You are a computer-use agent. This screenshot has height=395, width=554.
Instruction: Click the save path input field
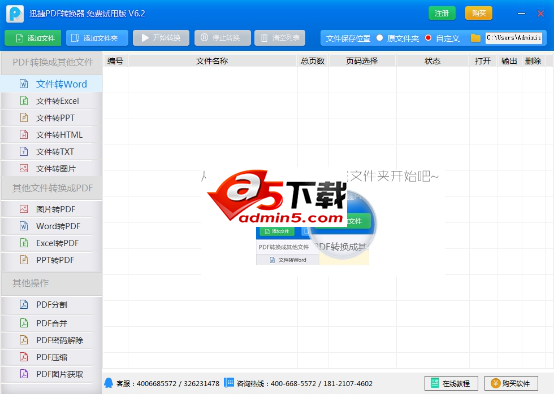tap(514, 38)
